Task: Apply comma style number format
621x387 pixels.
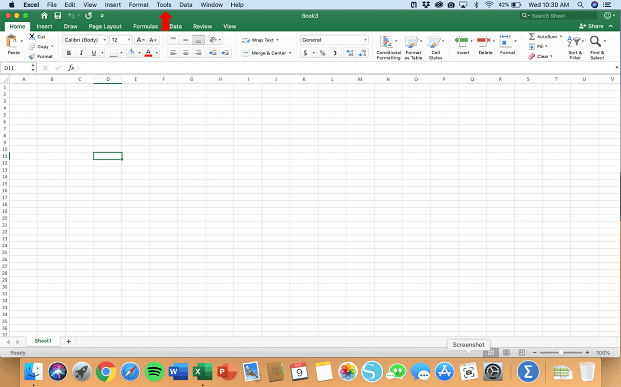Action: point(335,53)
